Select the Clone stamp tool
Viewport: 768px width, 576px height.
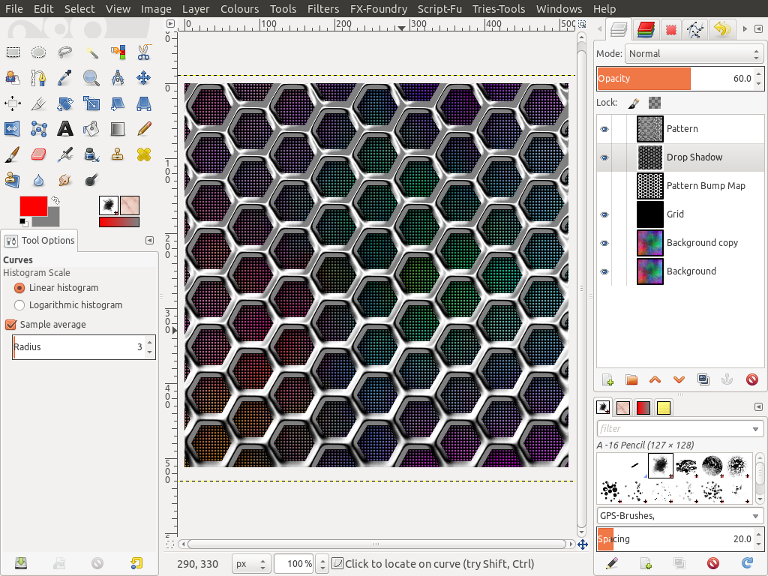point(118,155)
